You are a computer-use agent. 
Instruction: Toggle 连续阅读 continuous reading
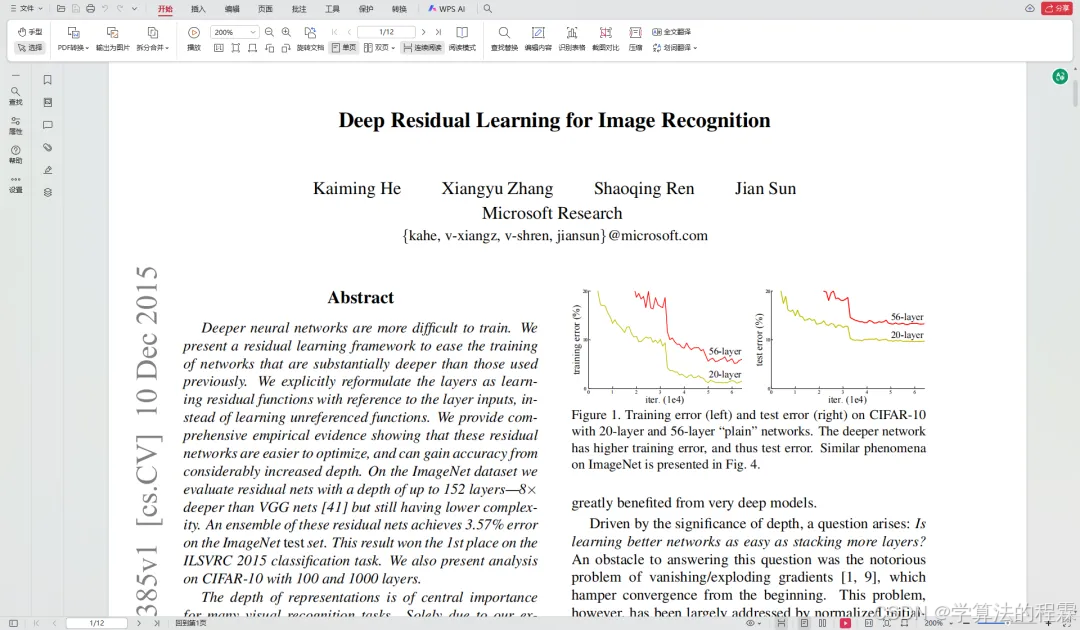422,48
